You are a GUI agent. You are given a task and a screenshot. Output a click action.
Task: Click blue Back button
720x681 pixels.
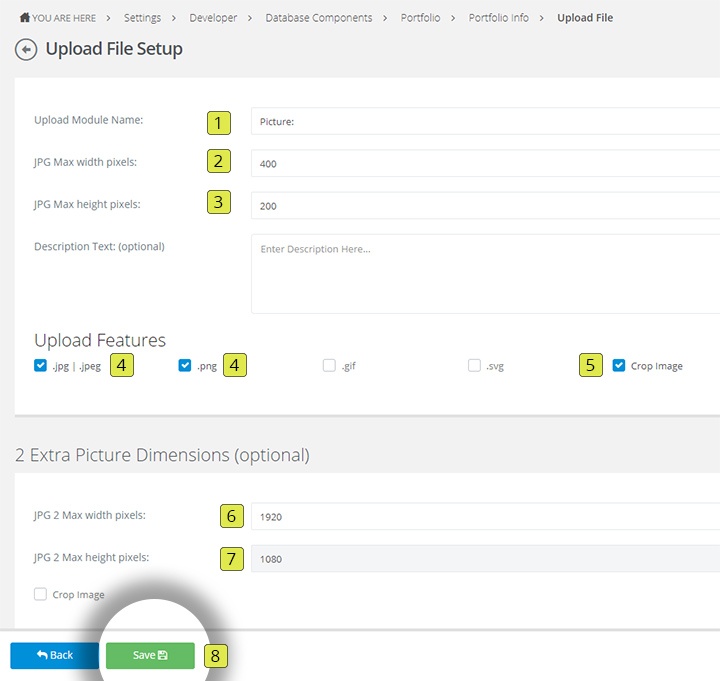click(55, 655)
